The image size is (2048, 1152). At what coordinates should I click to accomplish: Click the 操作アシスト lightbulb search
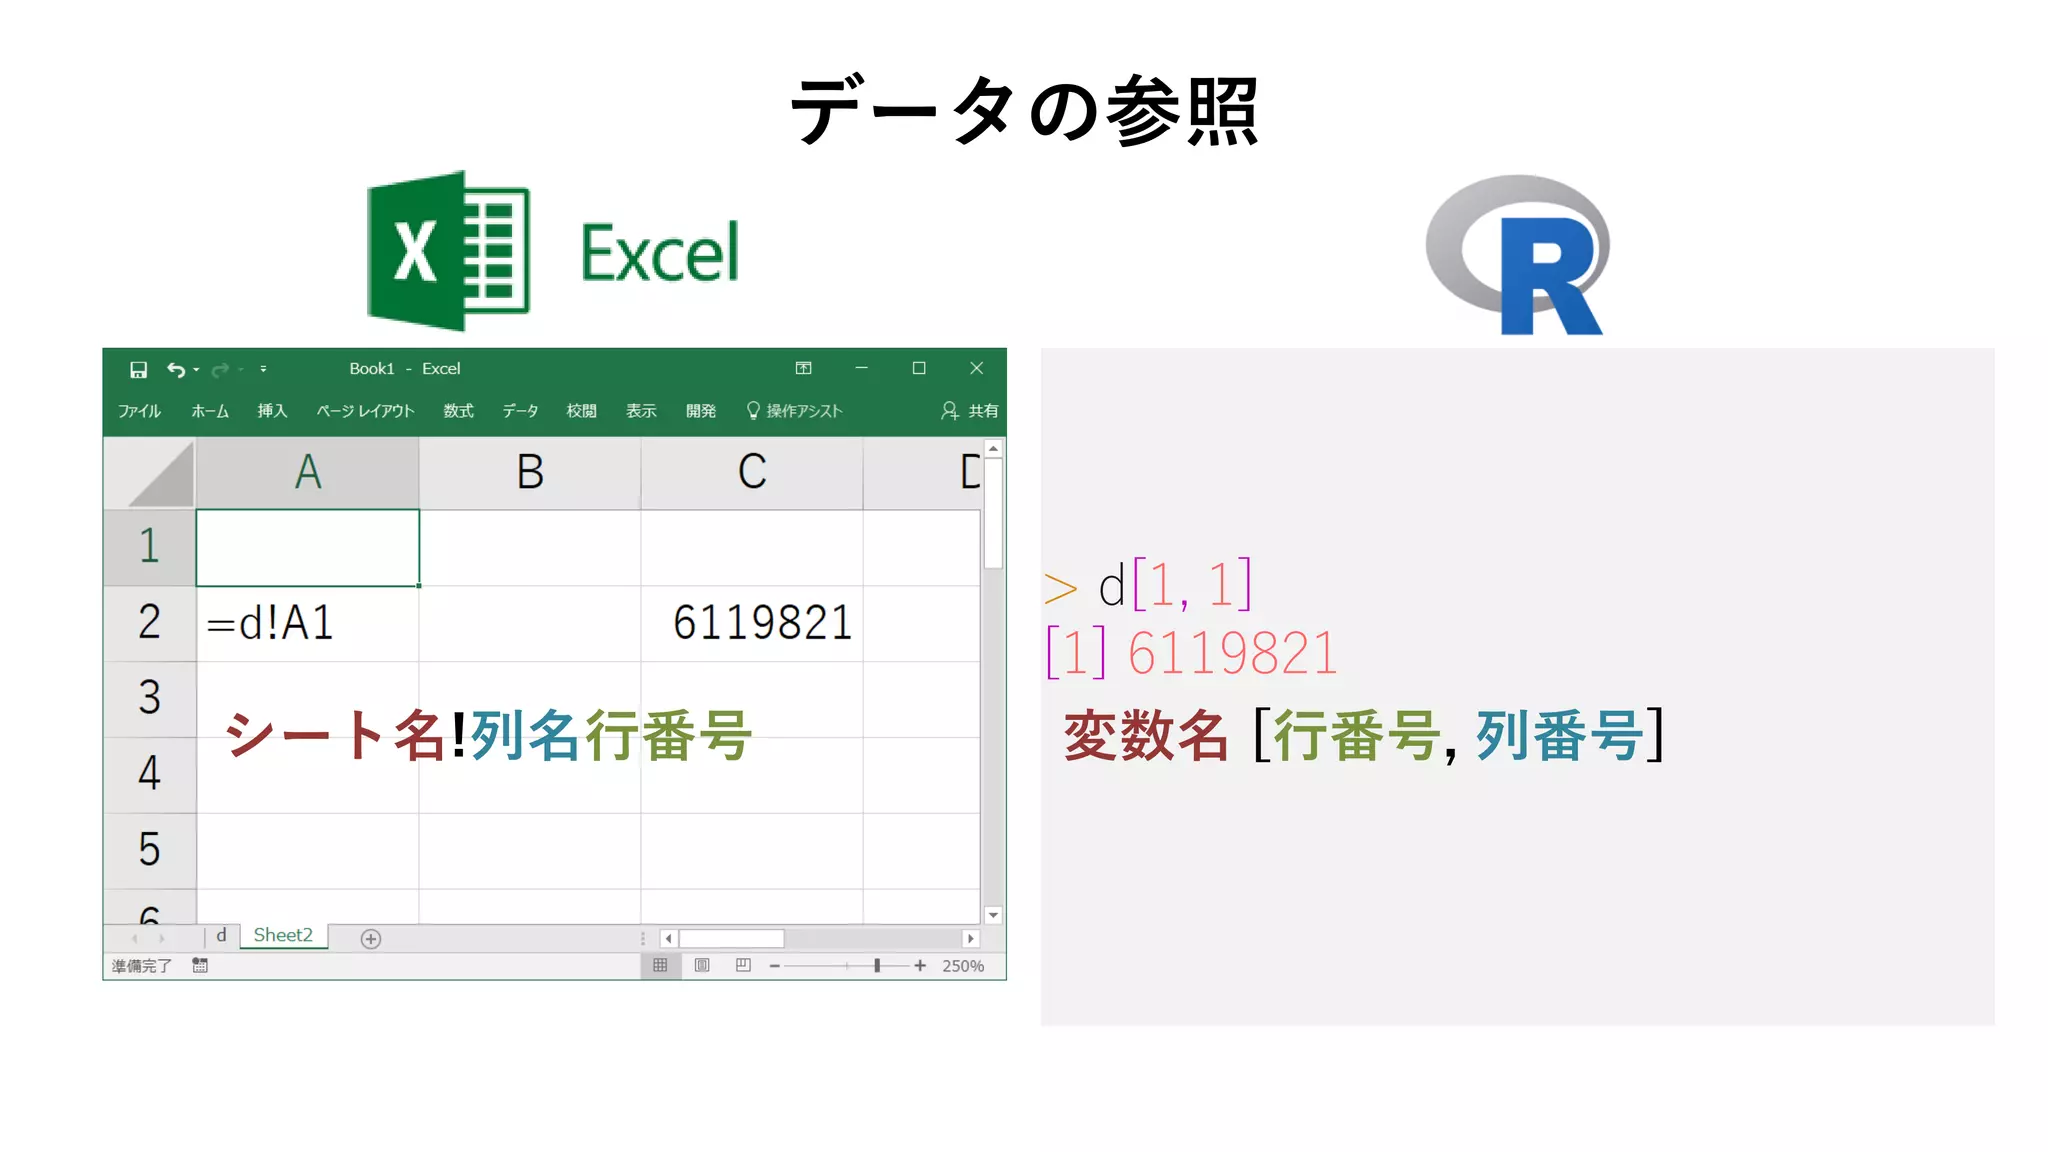pos(795,411)
